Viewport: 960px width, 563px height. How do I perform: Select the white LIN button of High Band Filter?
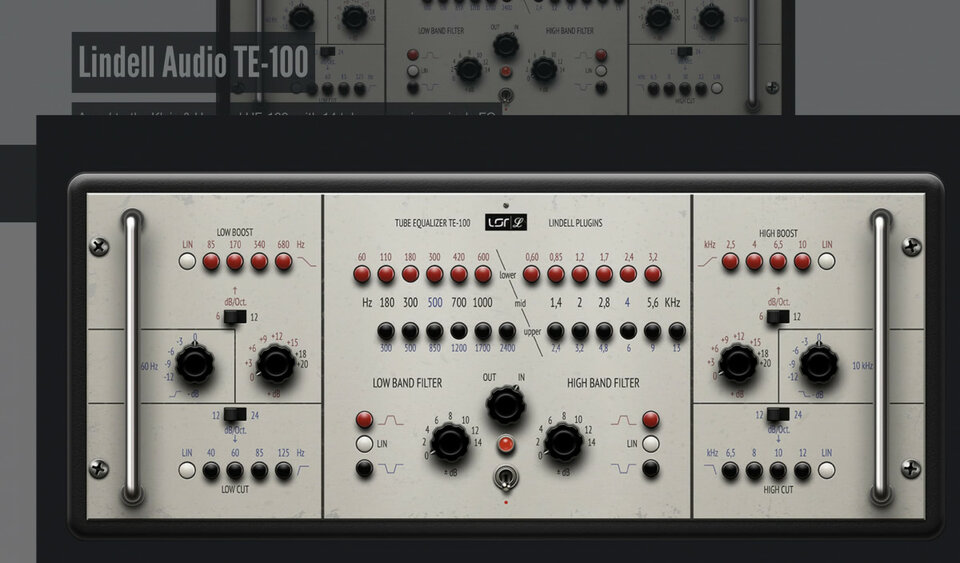651,444
